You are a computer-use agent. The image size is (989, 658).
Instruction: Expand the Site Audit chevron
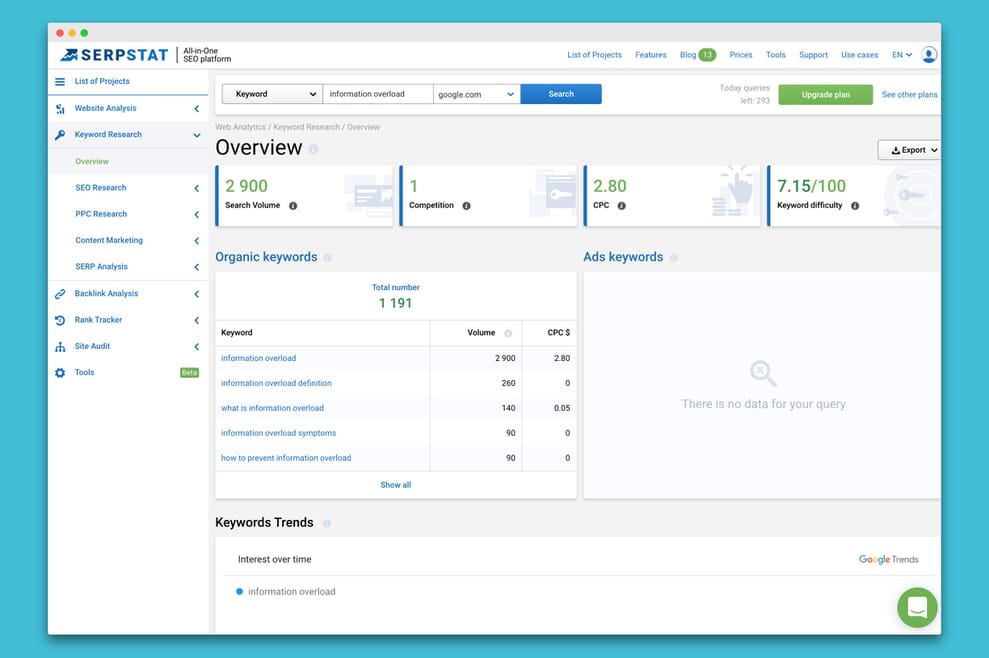[197, 346]
